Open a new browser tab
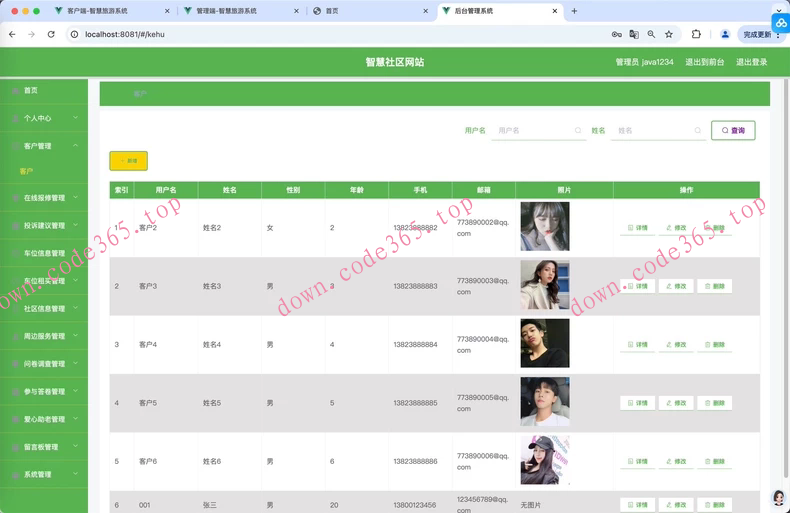This screenshot has width=790, height=513. click(574, 11)
